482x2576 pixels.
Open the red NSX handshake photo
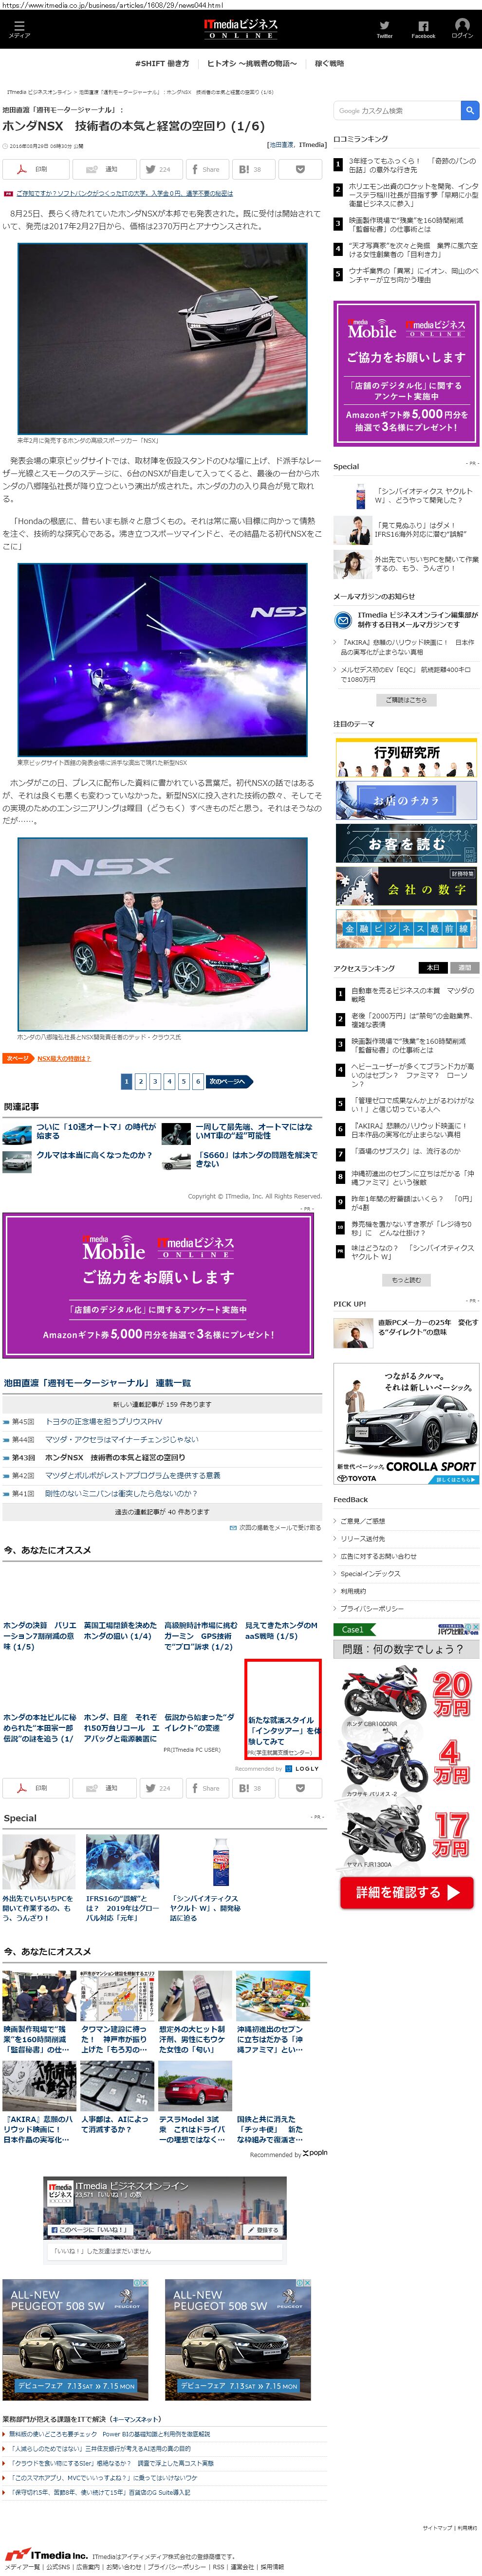(x=162, y=934)
